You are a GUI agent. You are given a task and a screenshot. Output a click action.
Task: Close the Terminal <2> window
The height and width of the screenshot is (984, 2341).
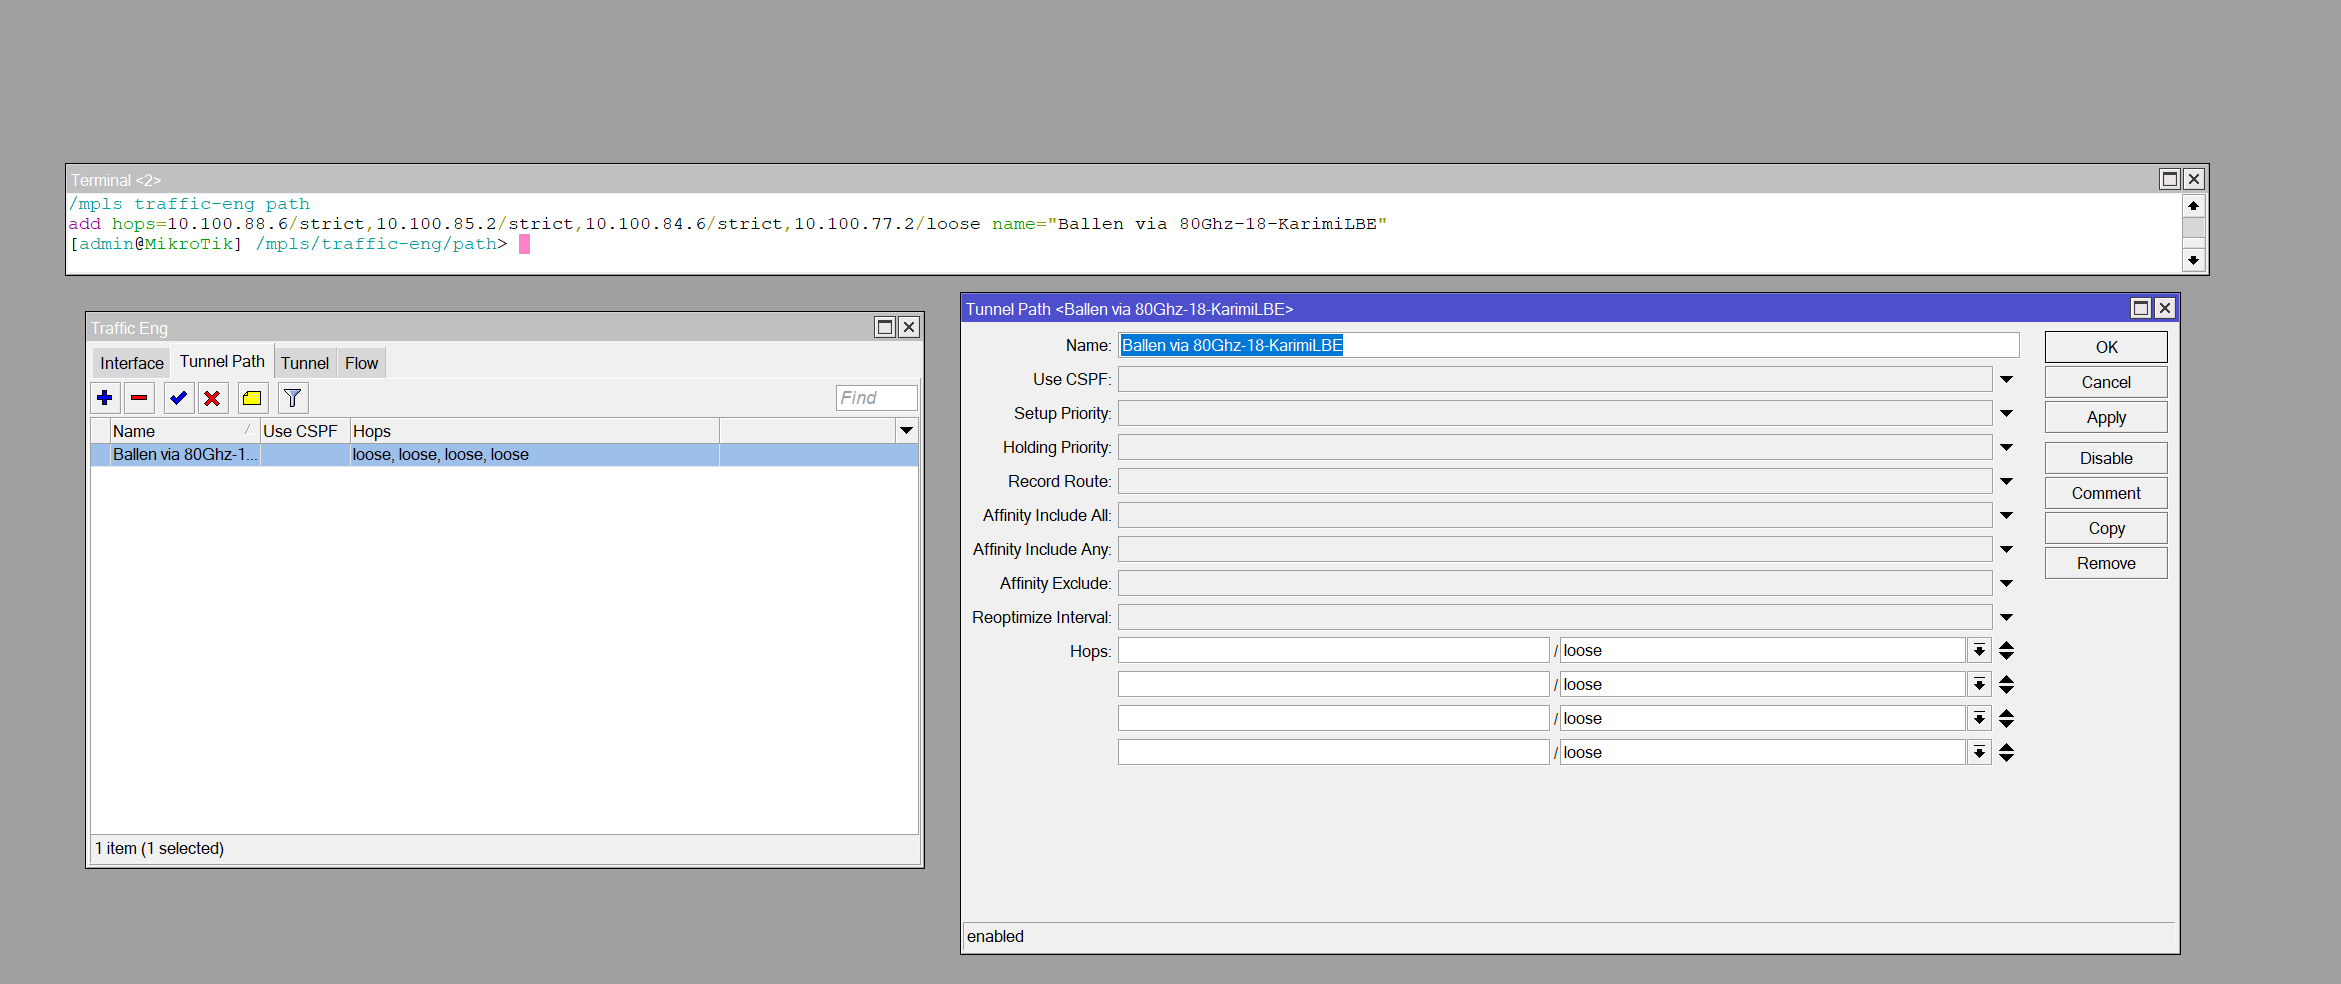point(2194,179)
